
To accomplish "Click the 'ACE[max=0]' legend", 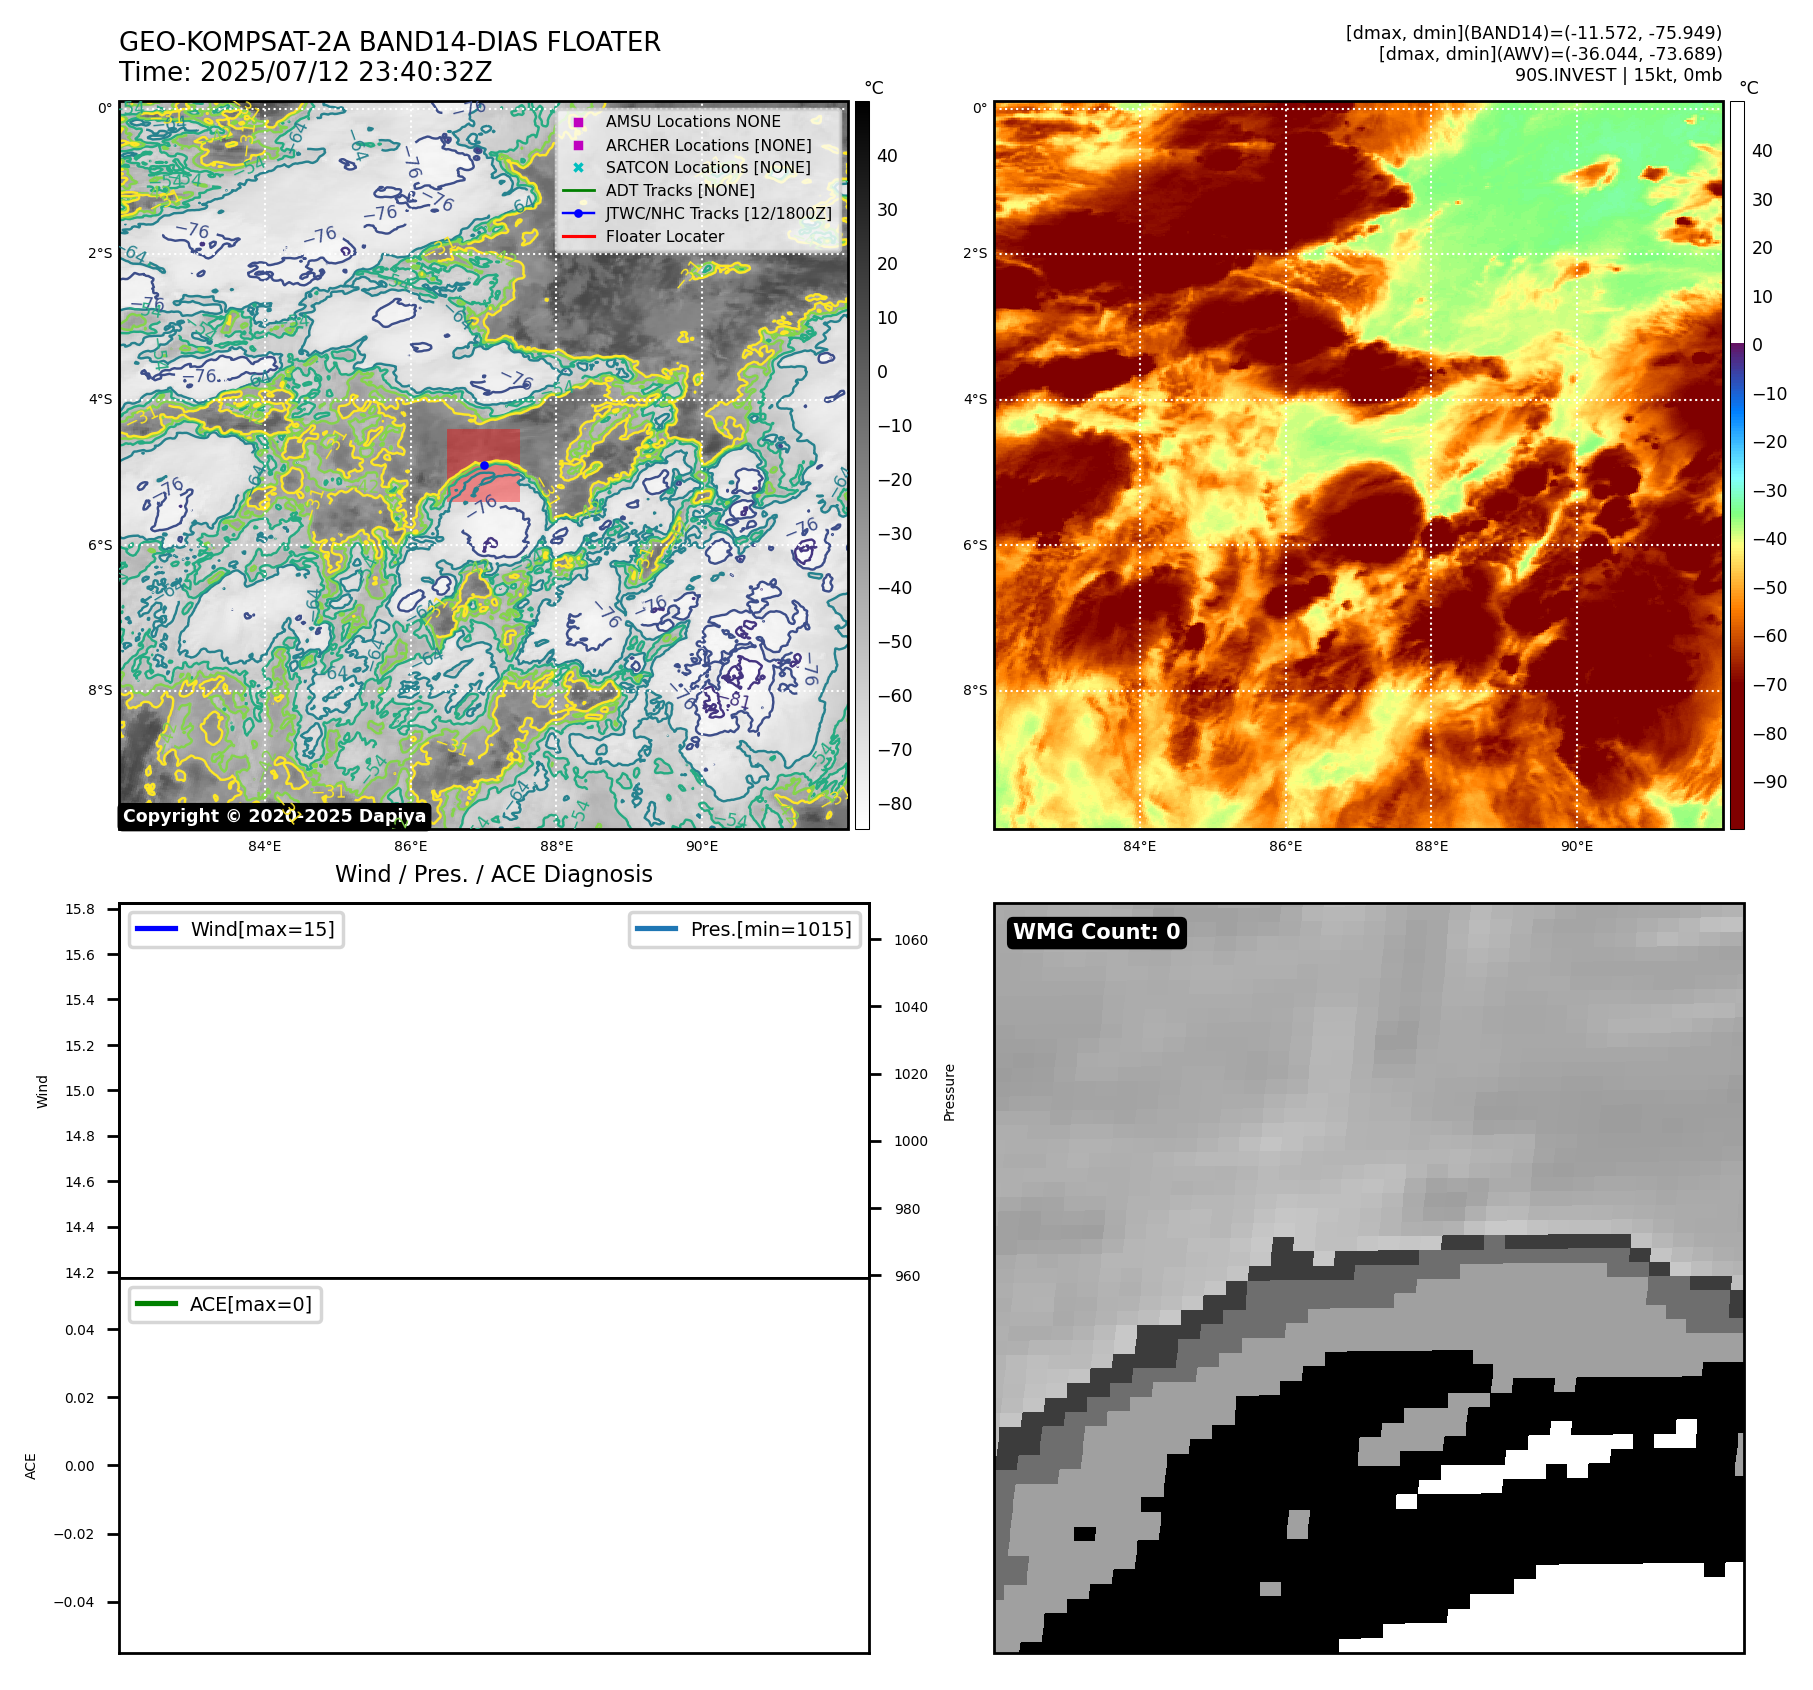I will [225, 1304].
